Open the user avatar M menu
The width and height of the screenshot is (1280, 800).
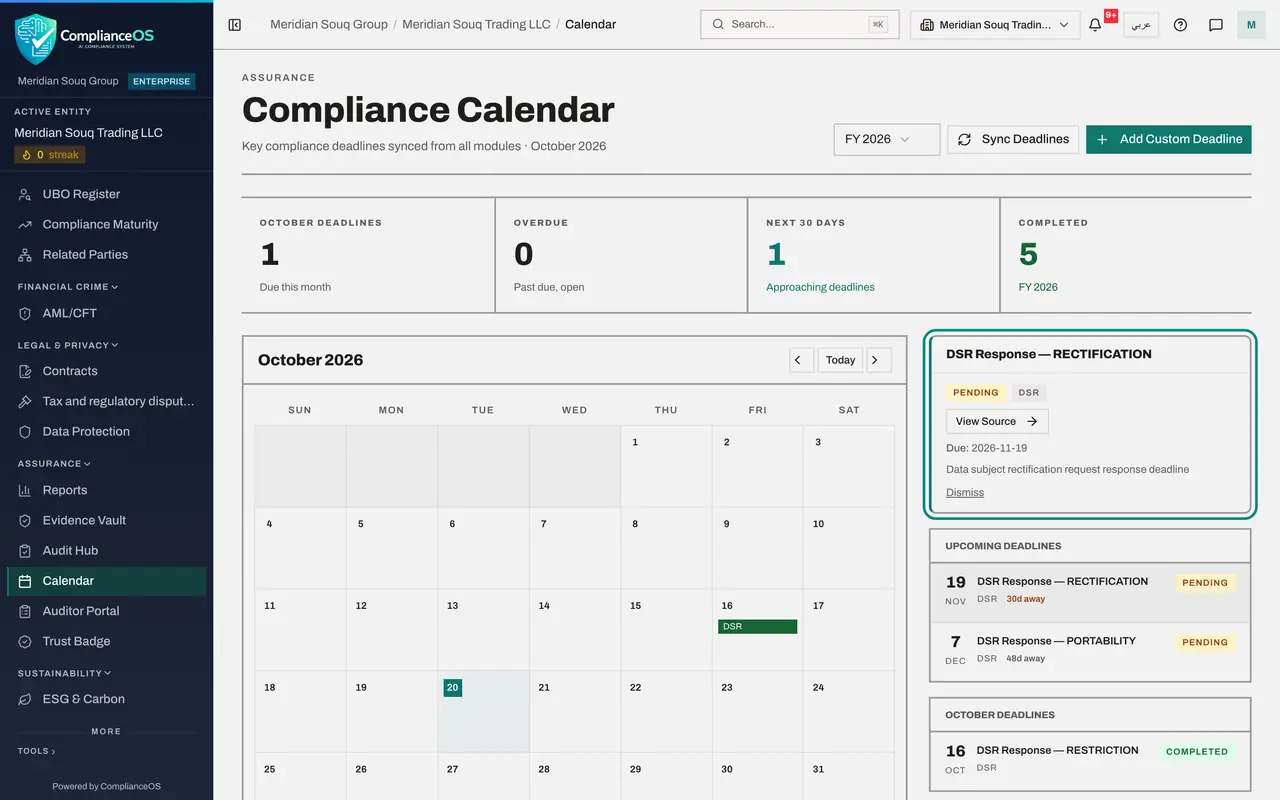click(1251, 25)
